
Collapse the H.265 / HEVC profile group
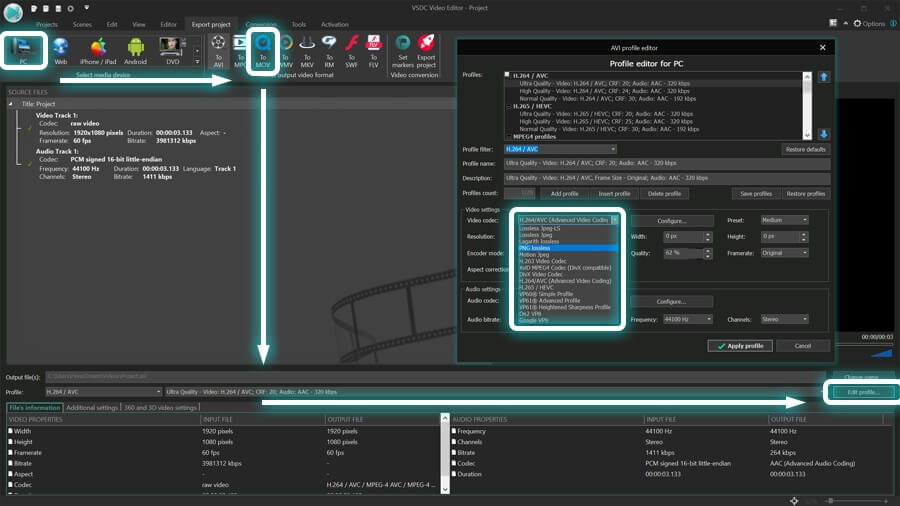tap(509, 106)
